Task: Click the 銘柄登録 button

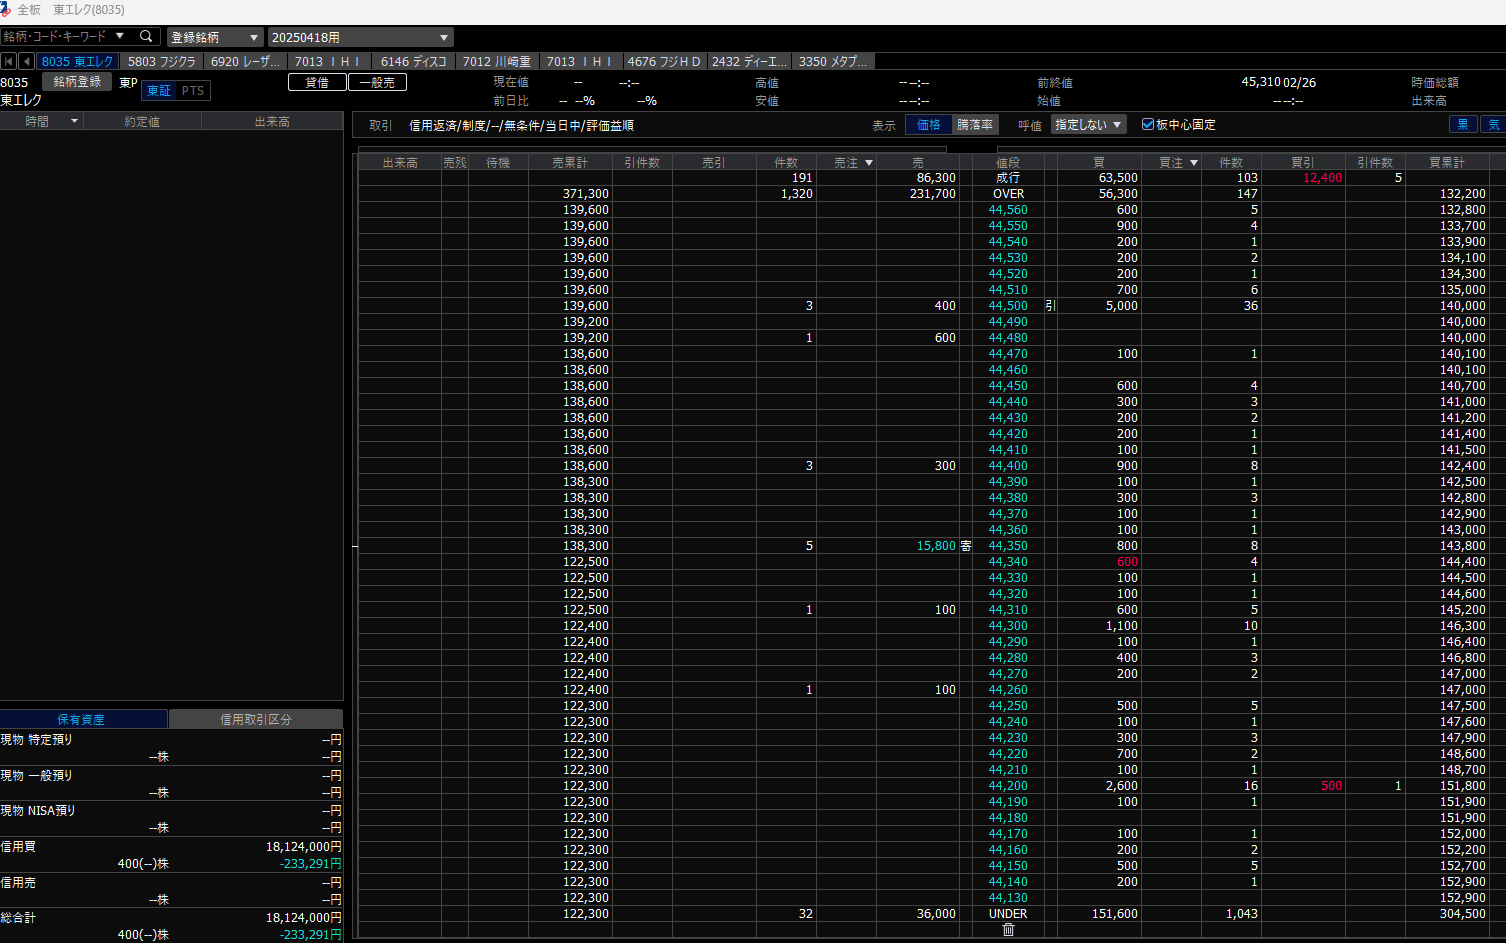Action: pyautogui.click(x=77, y=82)
